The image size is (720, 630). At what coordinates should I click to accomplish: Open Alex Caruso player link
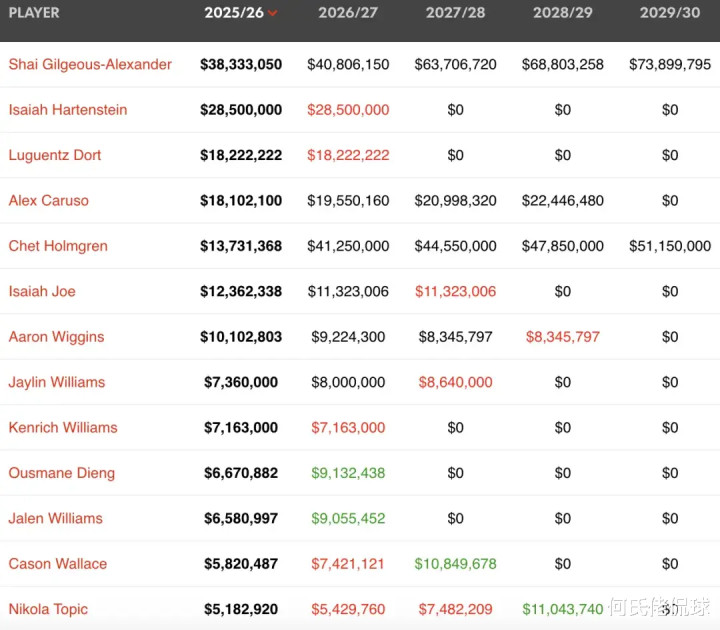(x=48, y=200)
